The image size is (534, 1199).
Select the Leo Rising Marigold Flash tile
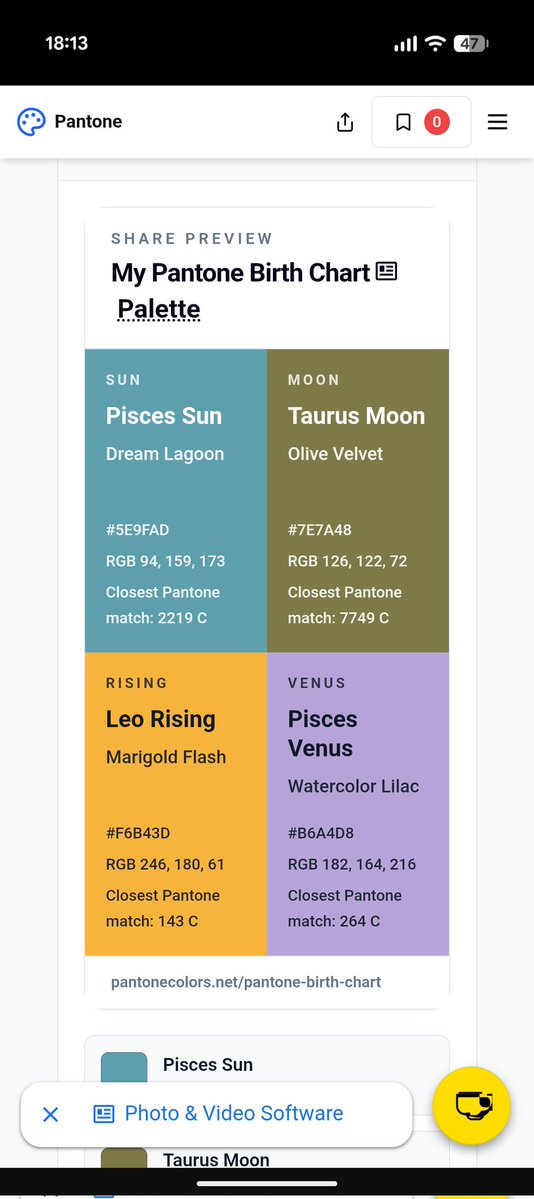click(x=176, y=804)
